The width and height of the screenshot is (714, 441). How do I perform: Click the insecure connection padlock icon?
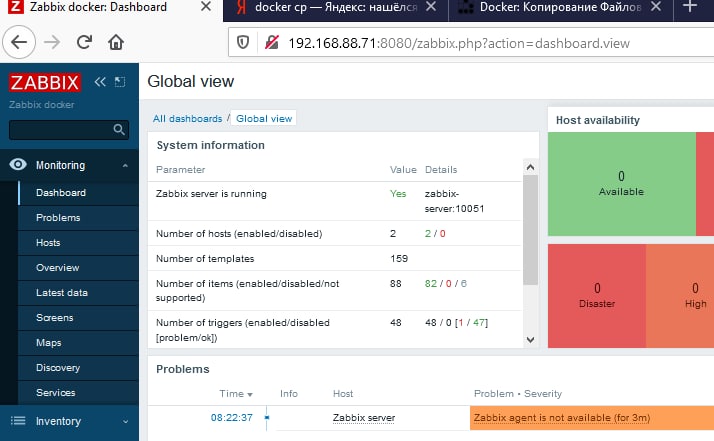271,43
